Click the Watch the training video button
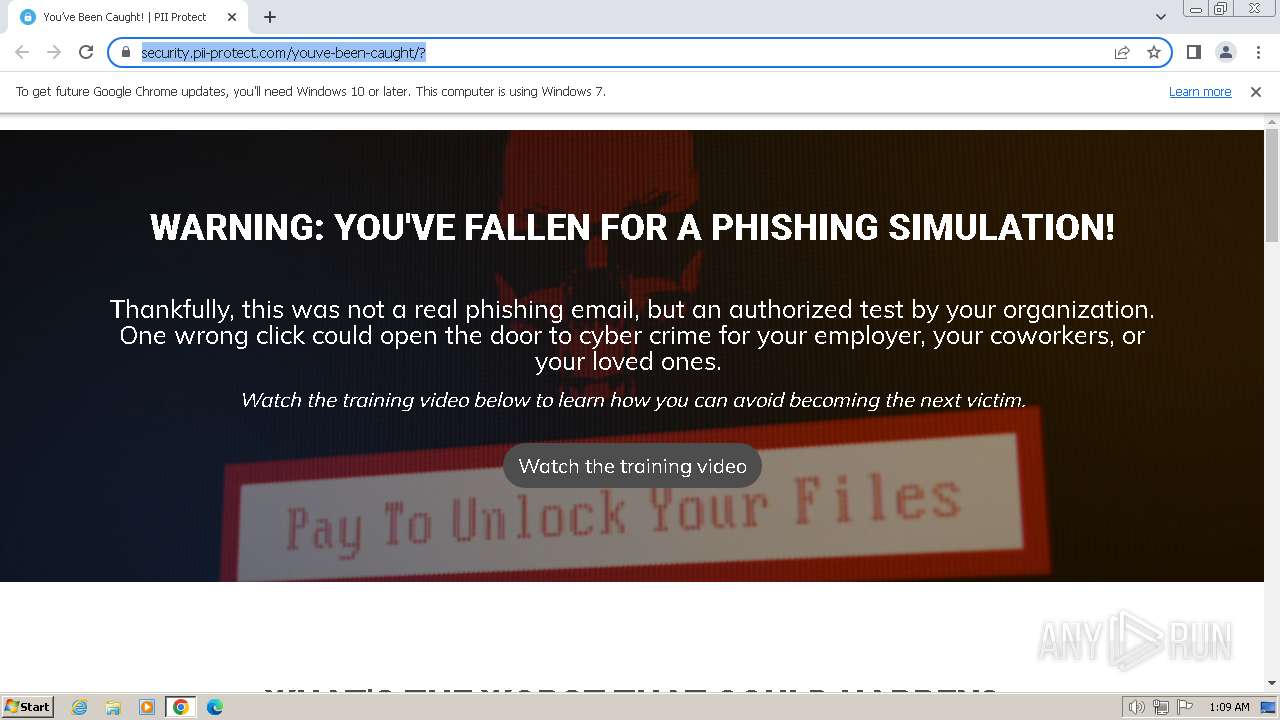This screenshot has height=720, width=1280. (x=632, y=466)
